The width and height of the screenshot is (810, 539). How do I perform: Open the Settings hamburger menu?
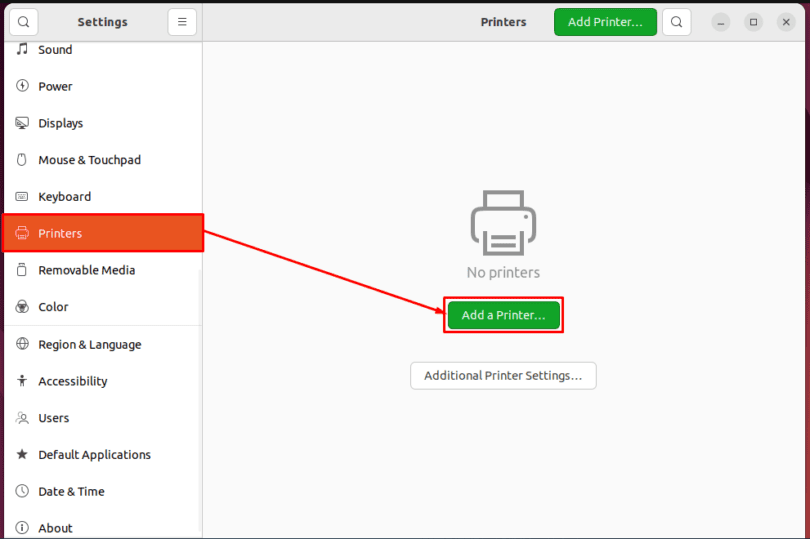182,22
